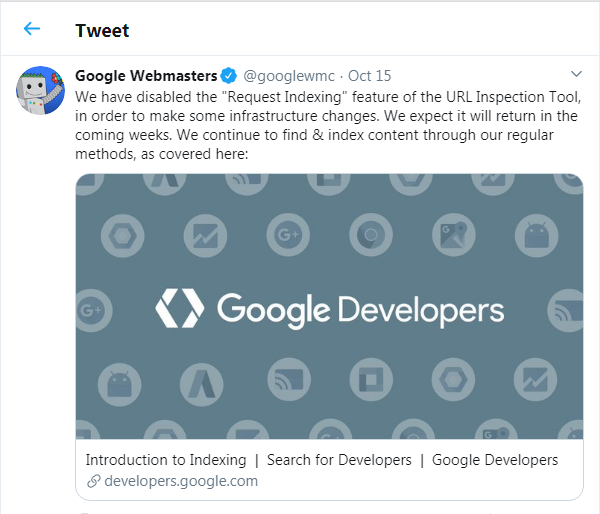Click the AdWords icon in card image
The width and height of the screenshot is (600, 514).
tap(202, 384)
